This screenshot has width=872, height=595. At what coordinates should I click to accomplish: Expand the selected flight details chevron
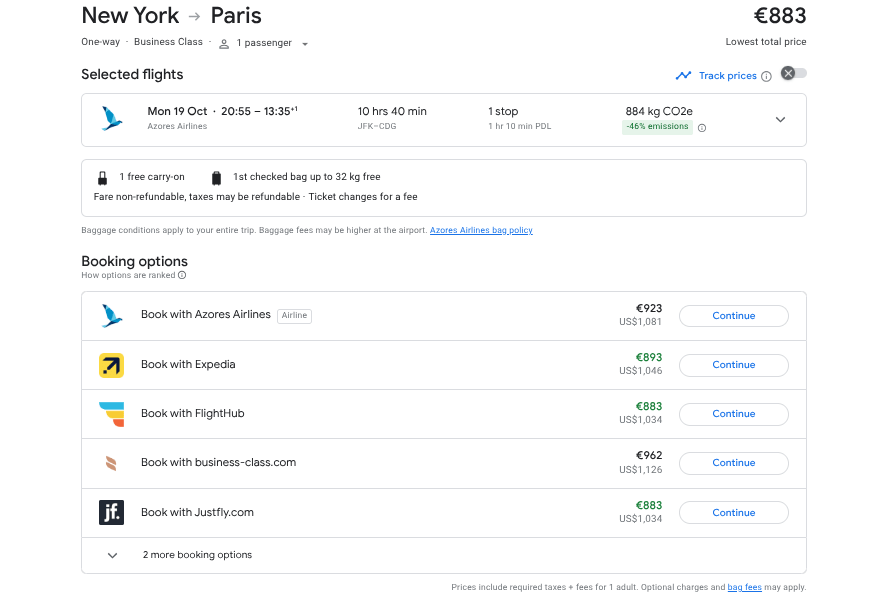[x=780, y=120]
